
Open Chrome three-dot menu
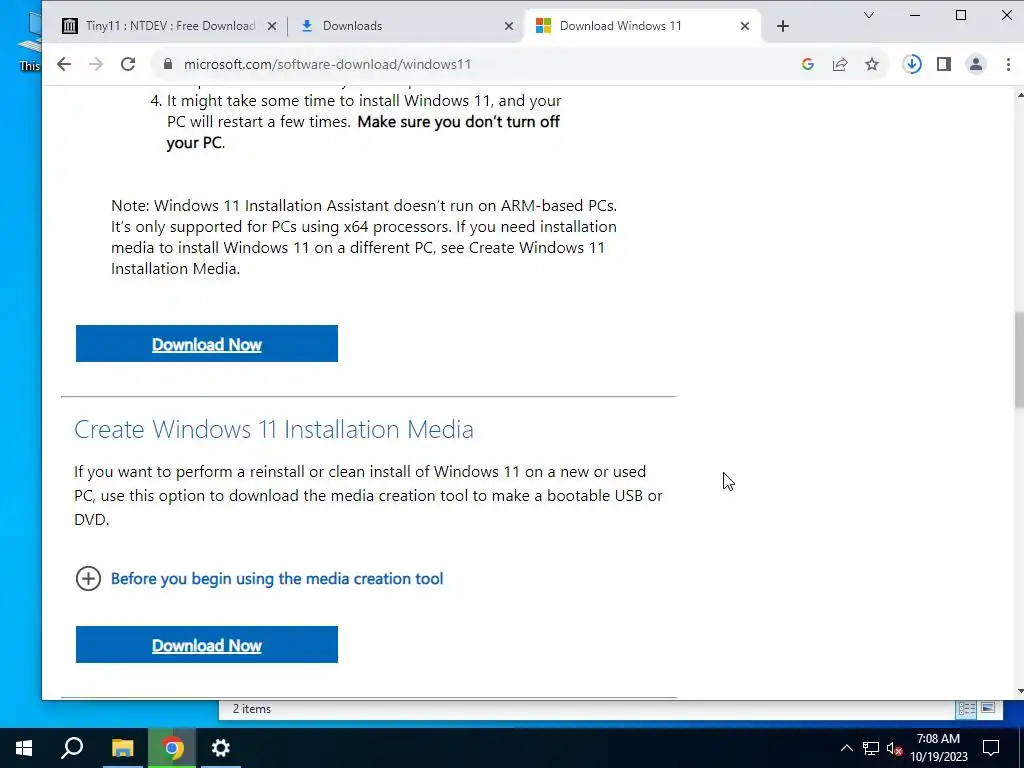point(1008,64)
